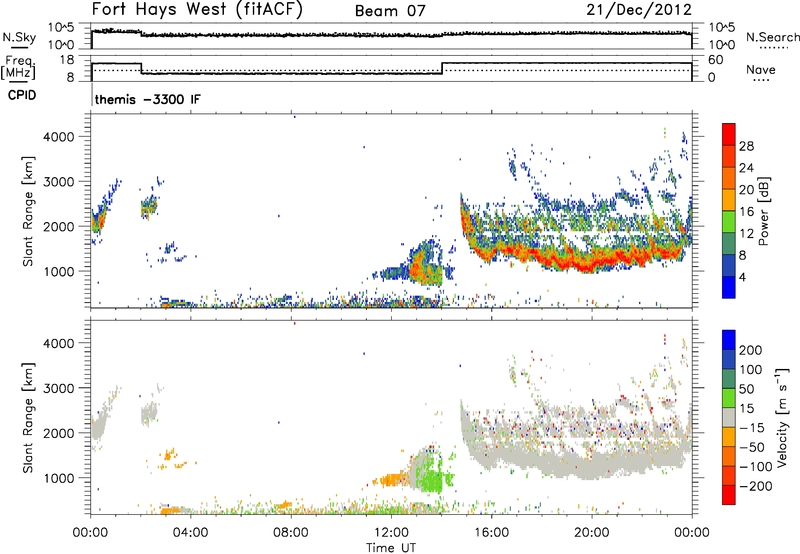Image resolution: width=800 pixels, height=554 pixels.
Task: Click the '08:00' time axis tick label
Action: [x=291, y=533]
